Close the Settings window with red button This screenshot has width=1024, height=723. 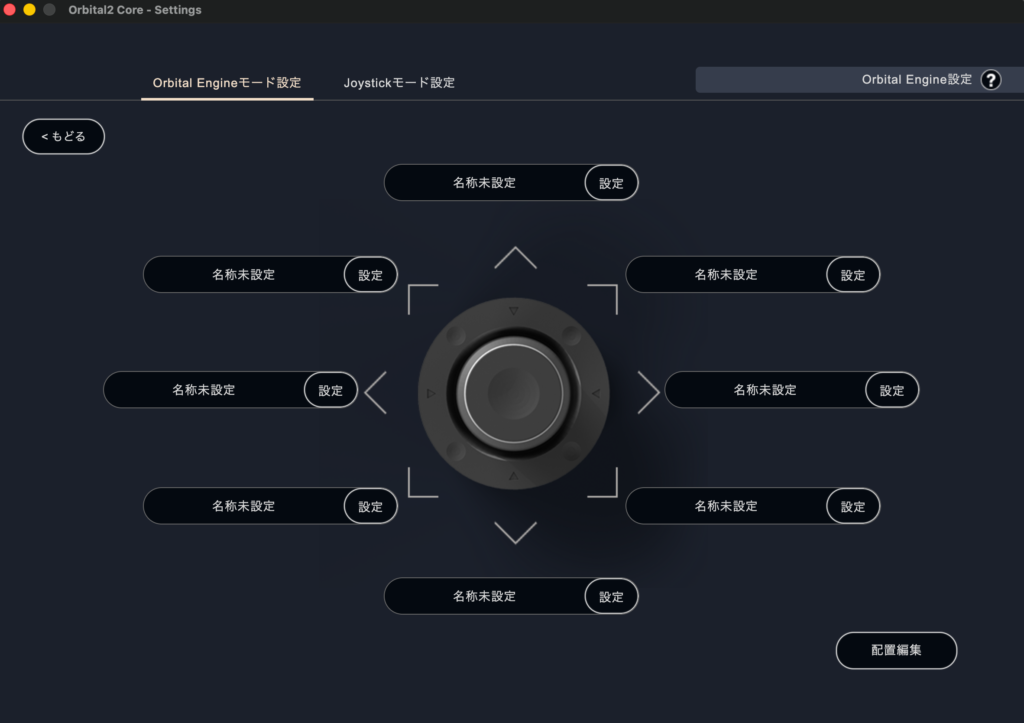(x=10, y=10)
